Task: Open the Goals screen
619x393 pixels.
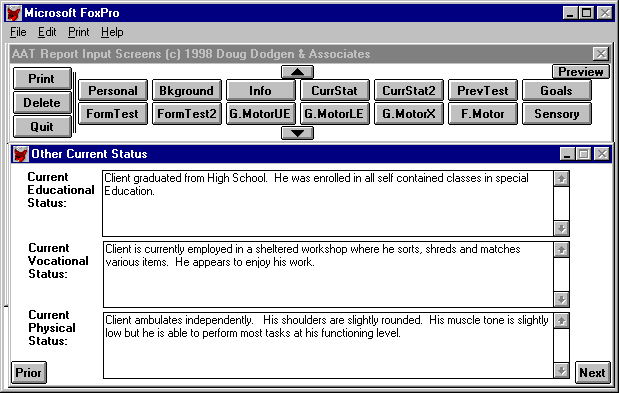Action: [x=557, y=90]
